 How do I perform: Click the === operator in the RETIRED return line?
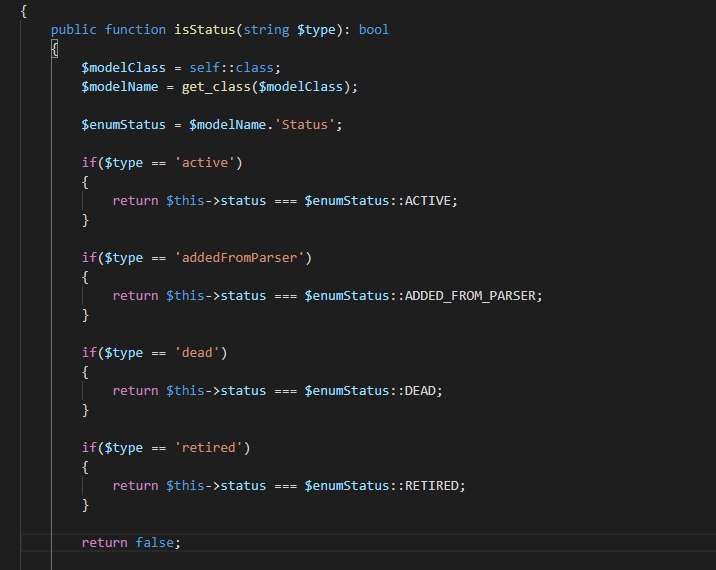click(285, 486)
